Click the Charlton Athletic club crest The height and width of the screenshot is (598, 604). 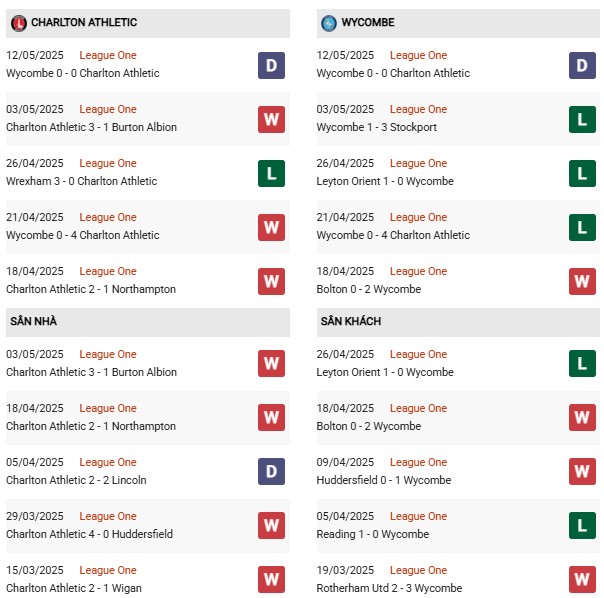pyautogui.click(x=18, y=23)
